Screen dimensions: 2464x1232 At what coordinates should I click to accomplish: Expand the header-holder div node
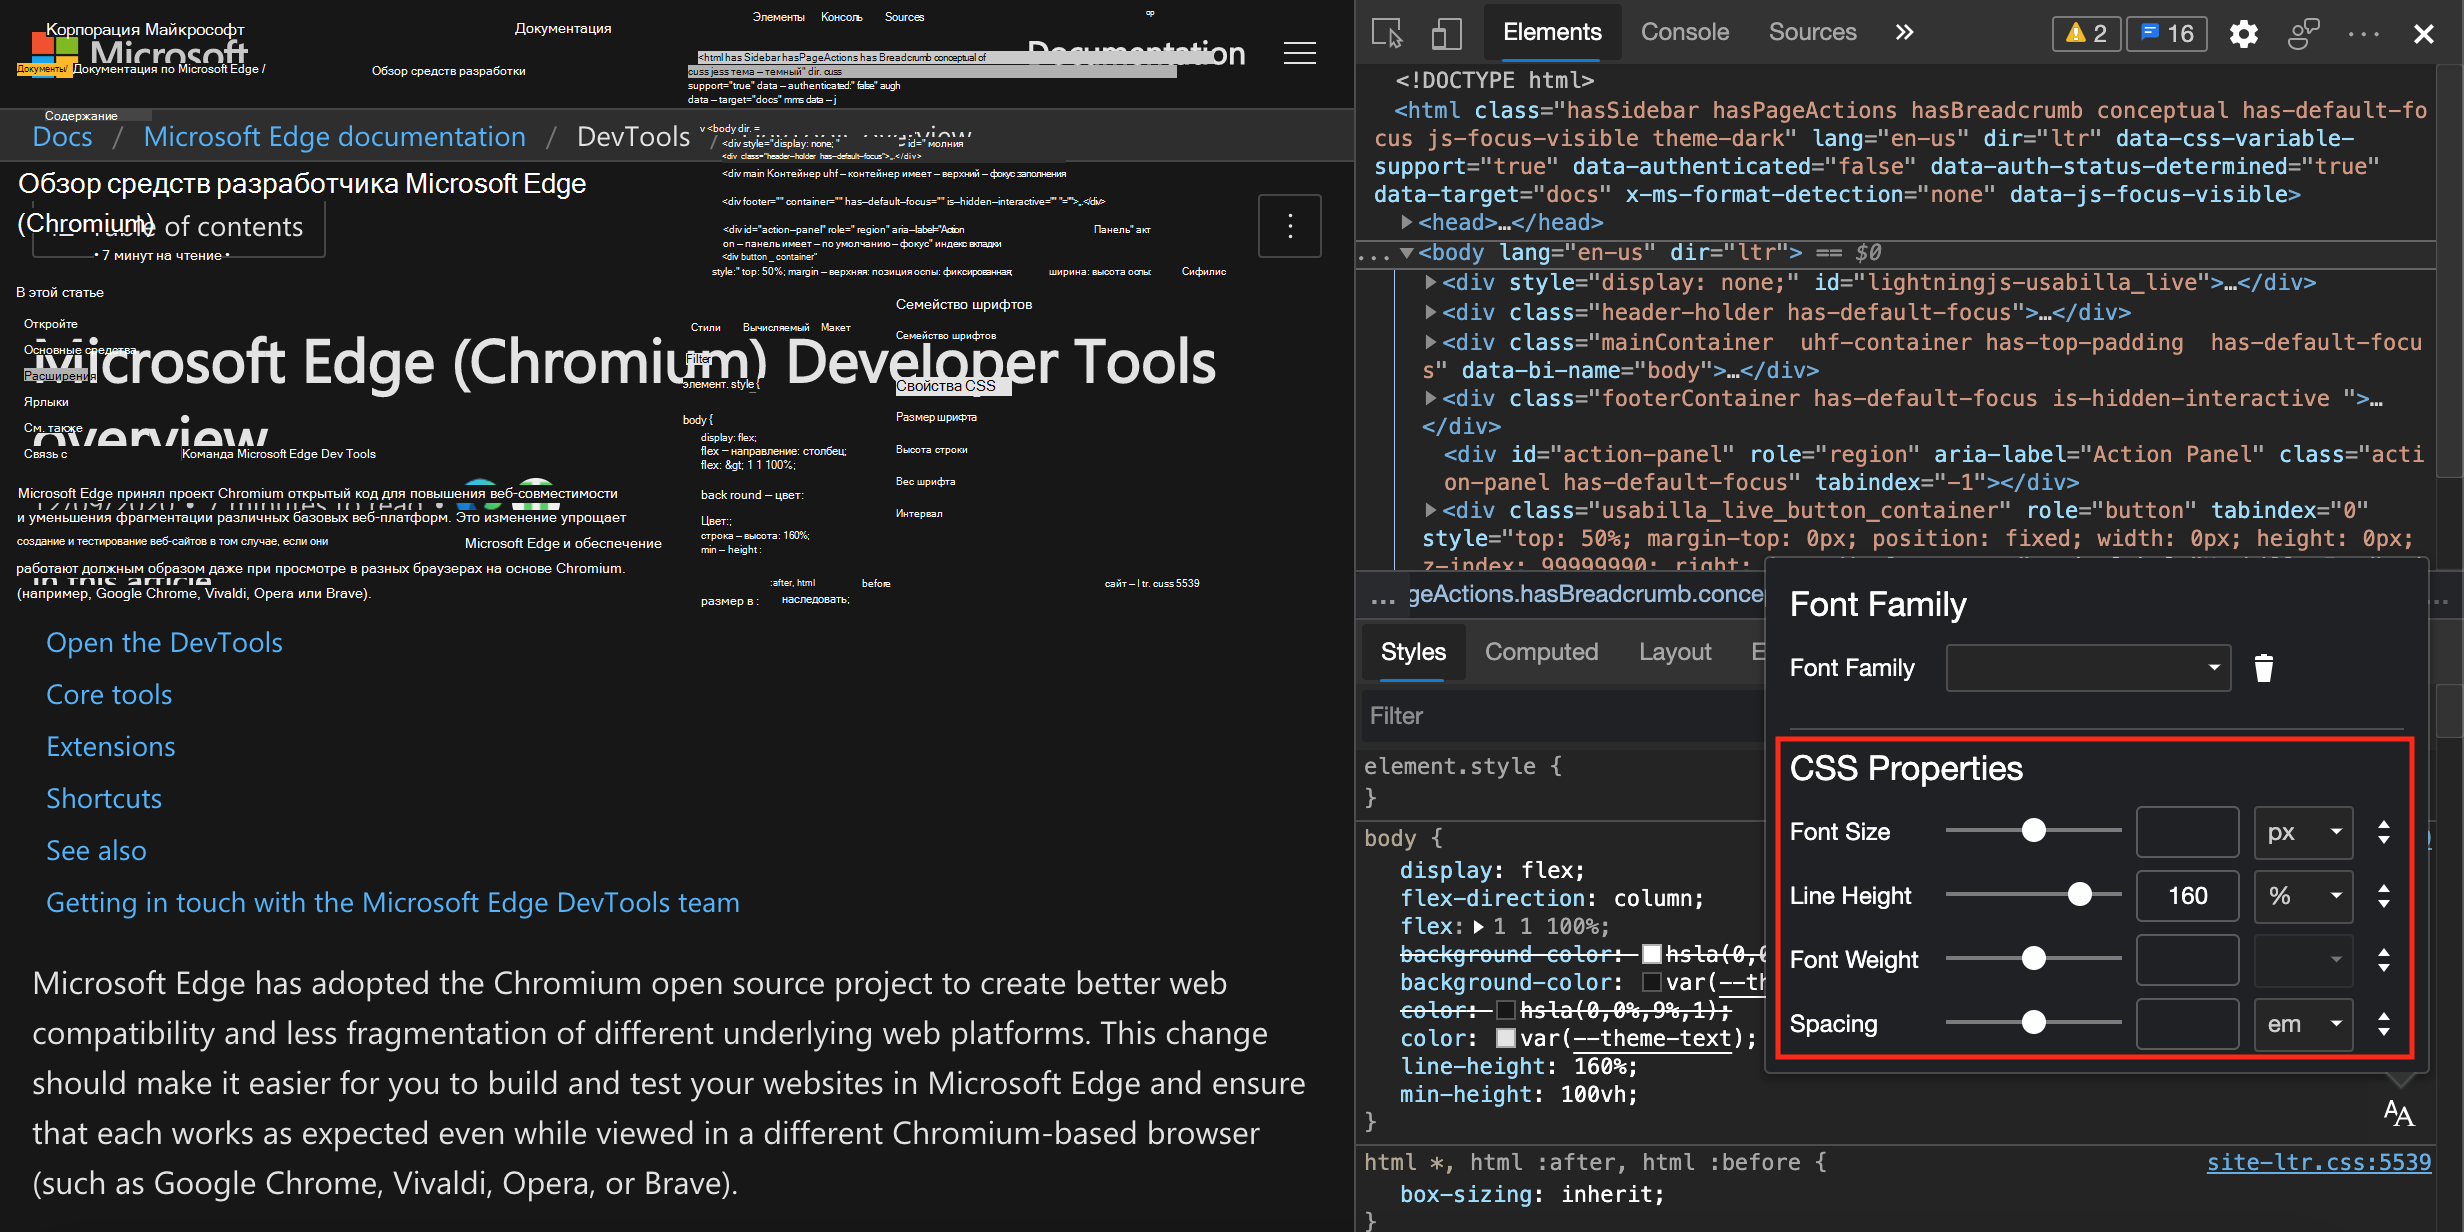1431,312
